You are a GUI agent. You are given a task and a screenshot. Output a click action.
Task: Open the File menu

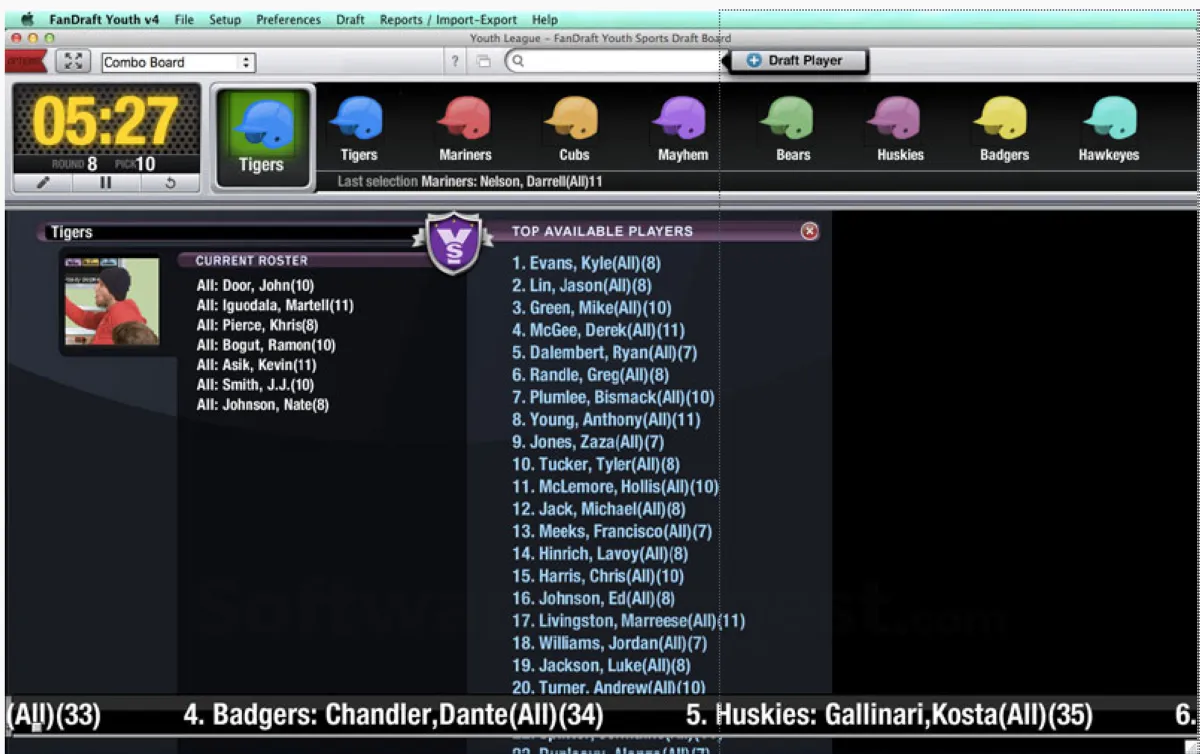point(184,19)
